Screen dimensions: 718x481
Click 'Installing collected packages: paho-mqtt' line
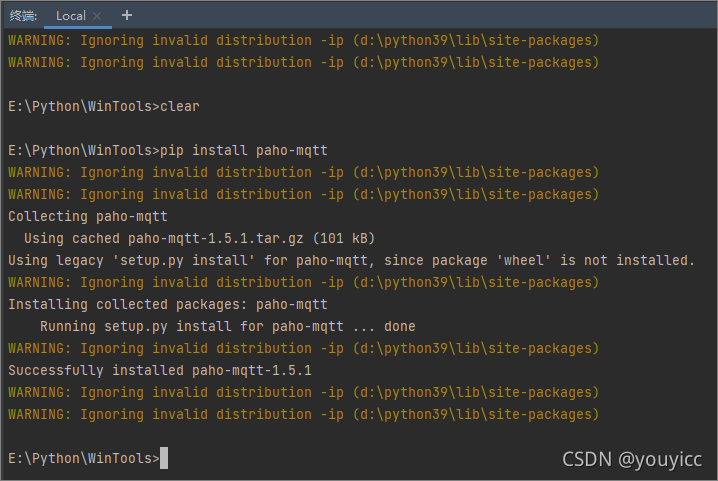[168, 304]
